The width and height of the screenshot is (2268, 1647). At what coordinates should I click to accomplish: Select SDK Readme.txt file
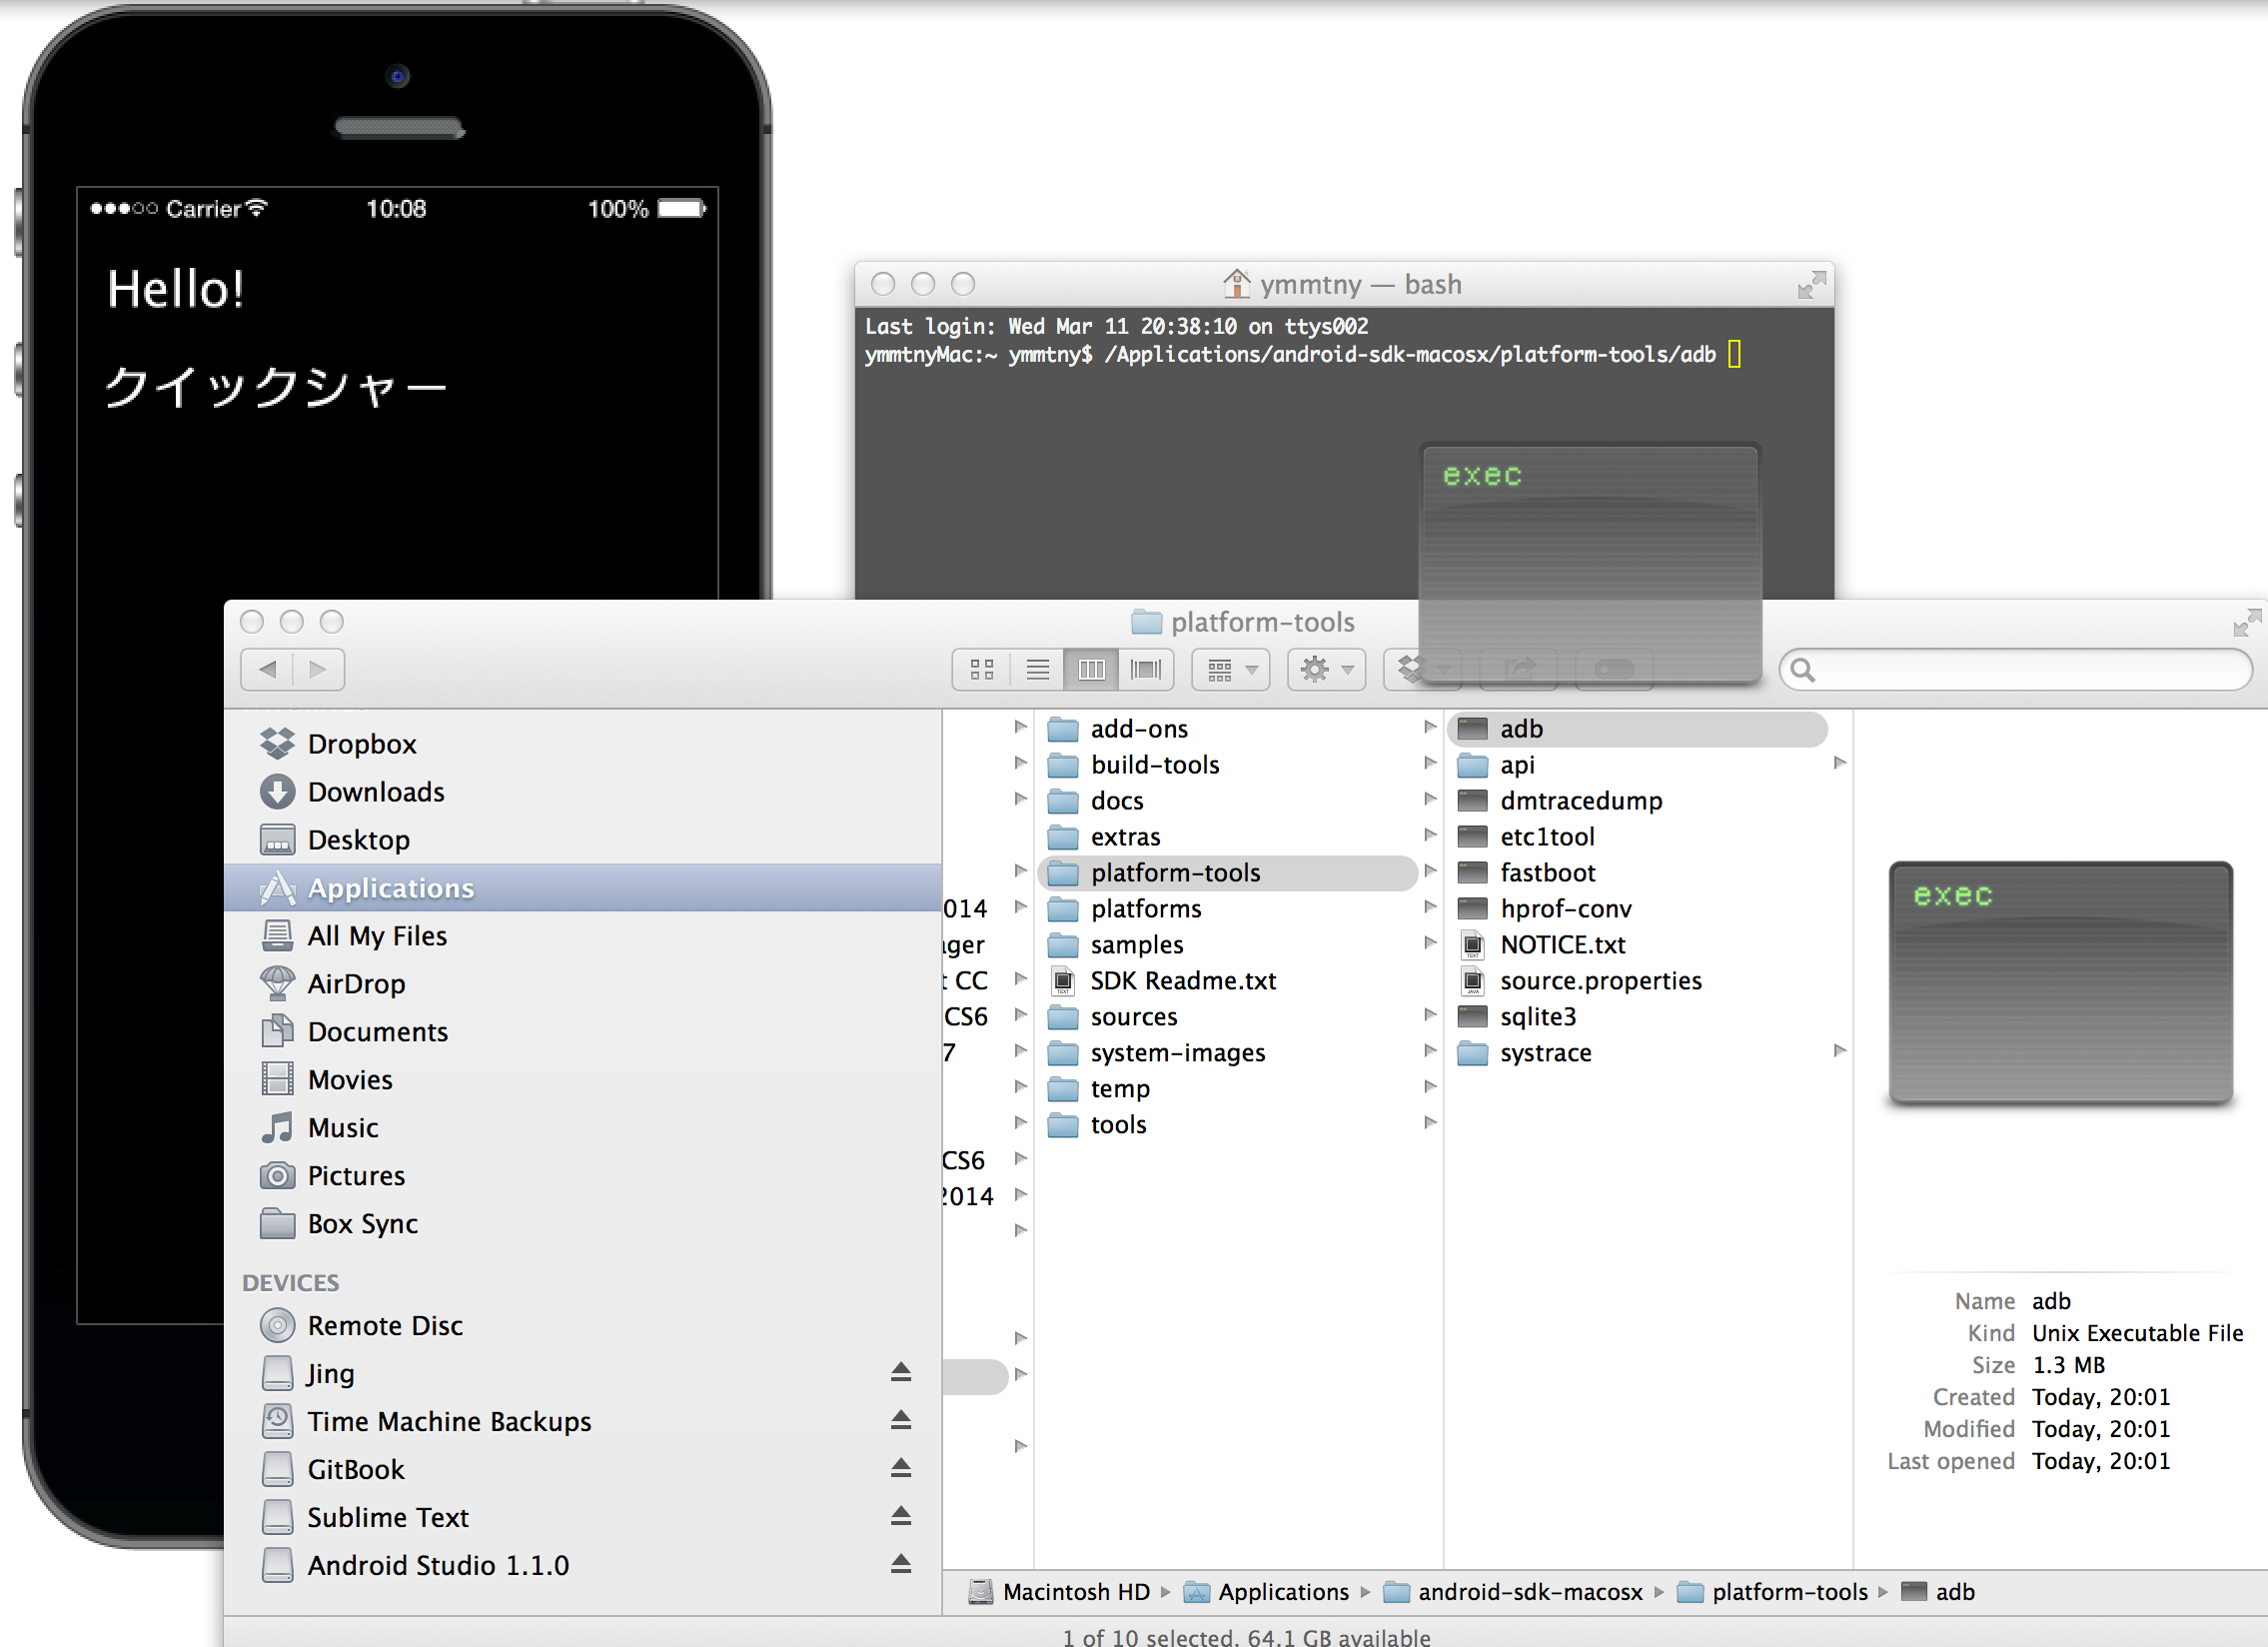1227,981
